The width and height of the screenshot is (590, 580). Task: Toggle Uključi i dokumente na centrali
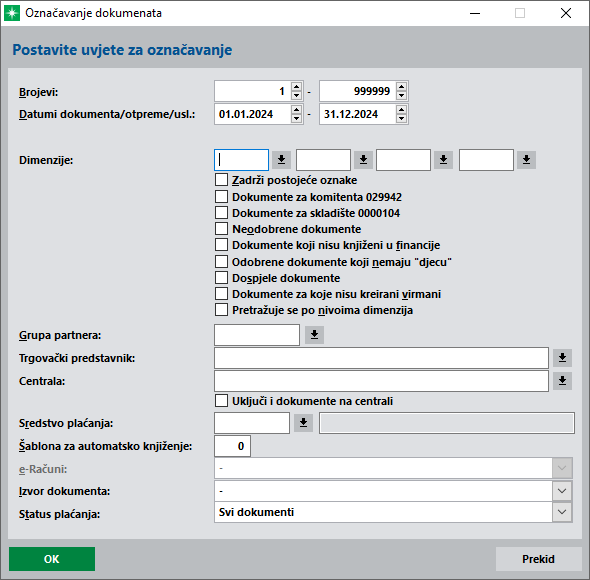pos(221,401)
